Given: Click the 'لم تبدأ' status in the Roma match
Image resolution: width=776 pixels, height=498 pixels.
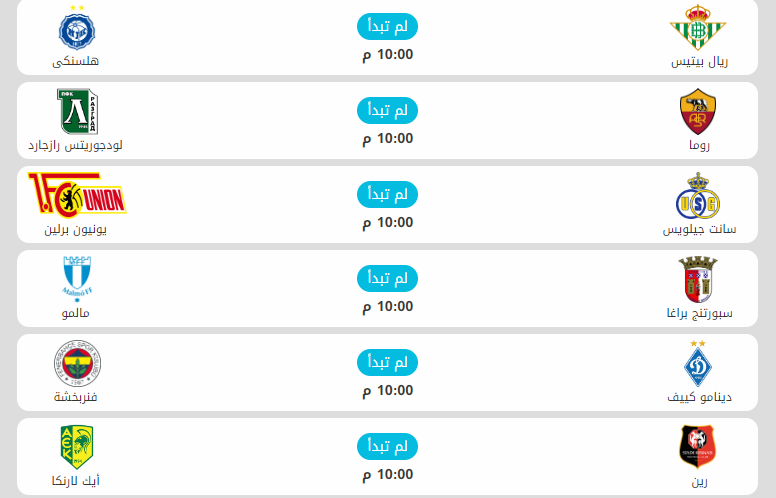Looking at the screenshot, I should click(387, 109).
